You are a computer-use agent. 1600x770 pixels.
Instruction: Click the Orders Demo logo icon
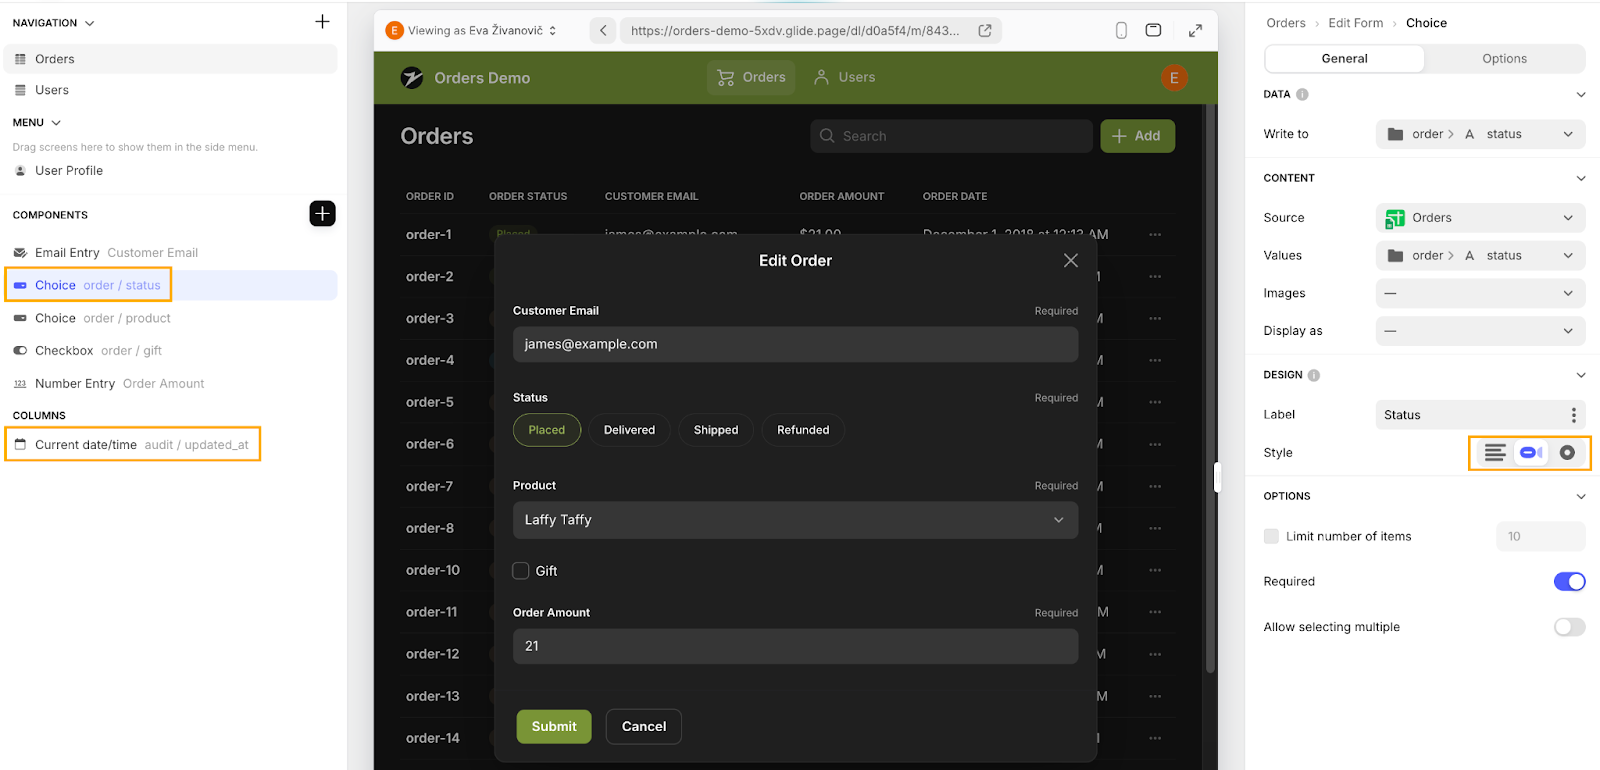pos(412,77)
